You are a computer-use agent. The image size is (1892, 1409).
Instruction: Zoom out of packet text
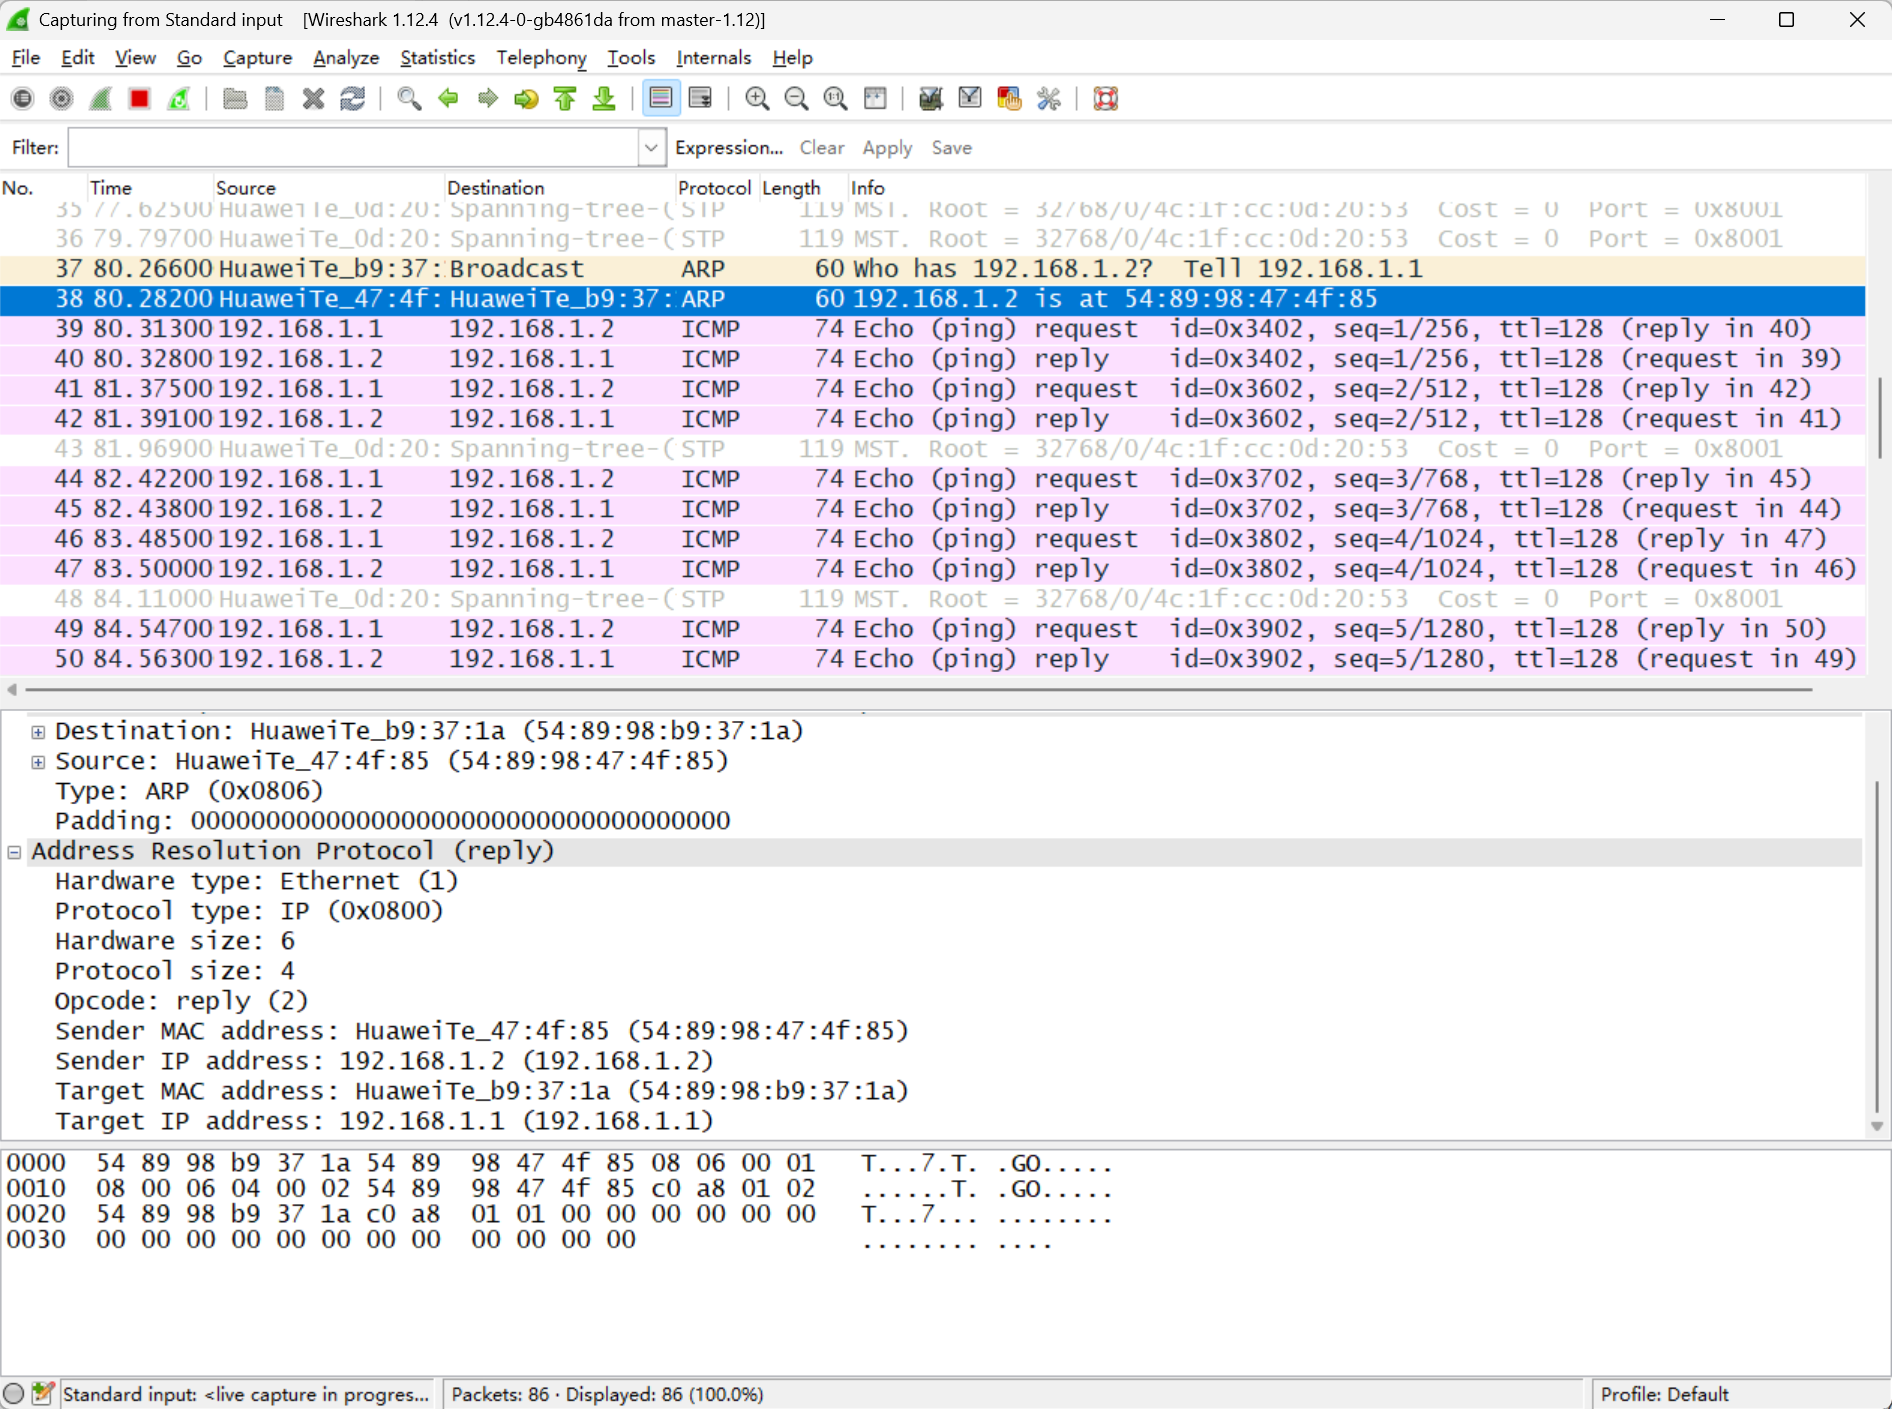pos(796,98)
